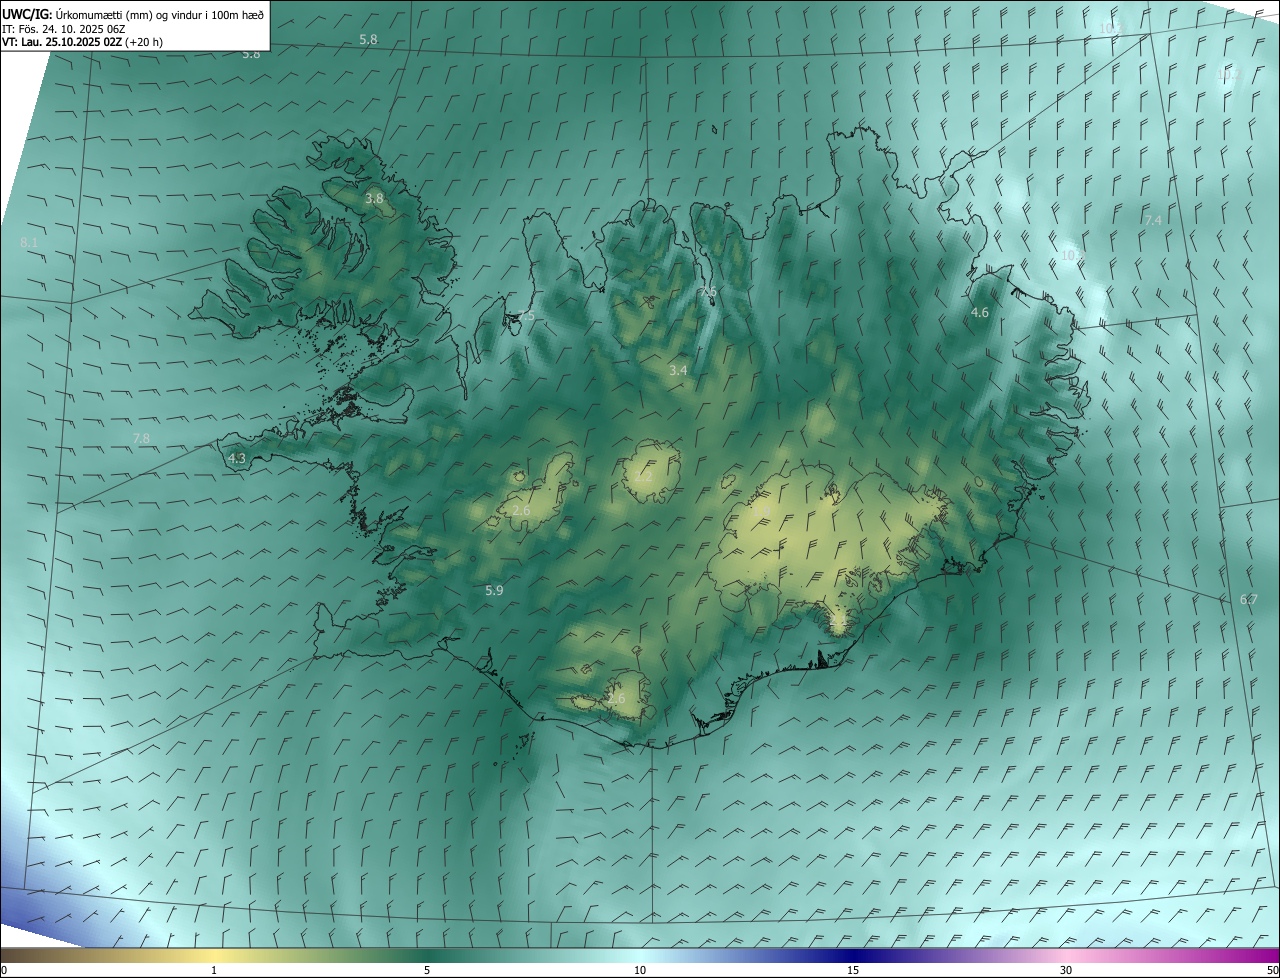Image resolution: width=1280 pixels, height=978 pixels.
Task: Click the colorbar tick label 1
Action: pos(214,970)
